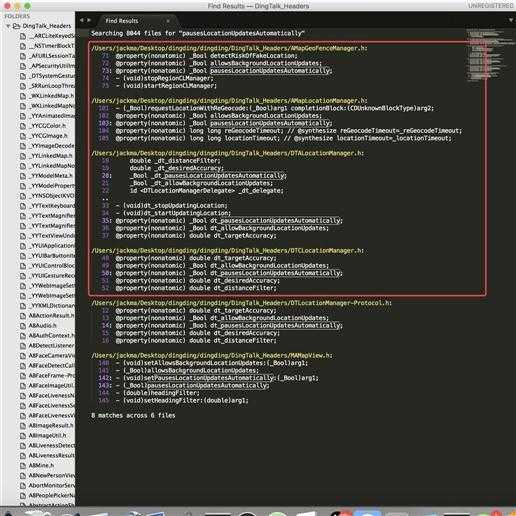516x516 pixels.
Task: Open the AbortMonitorService file in sidebar
Action: [x=52, y=485]
